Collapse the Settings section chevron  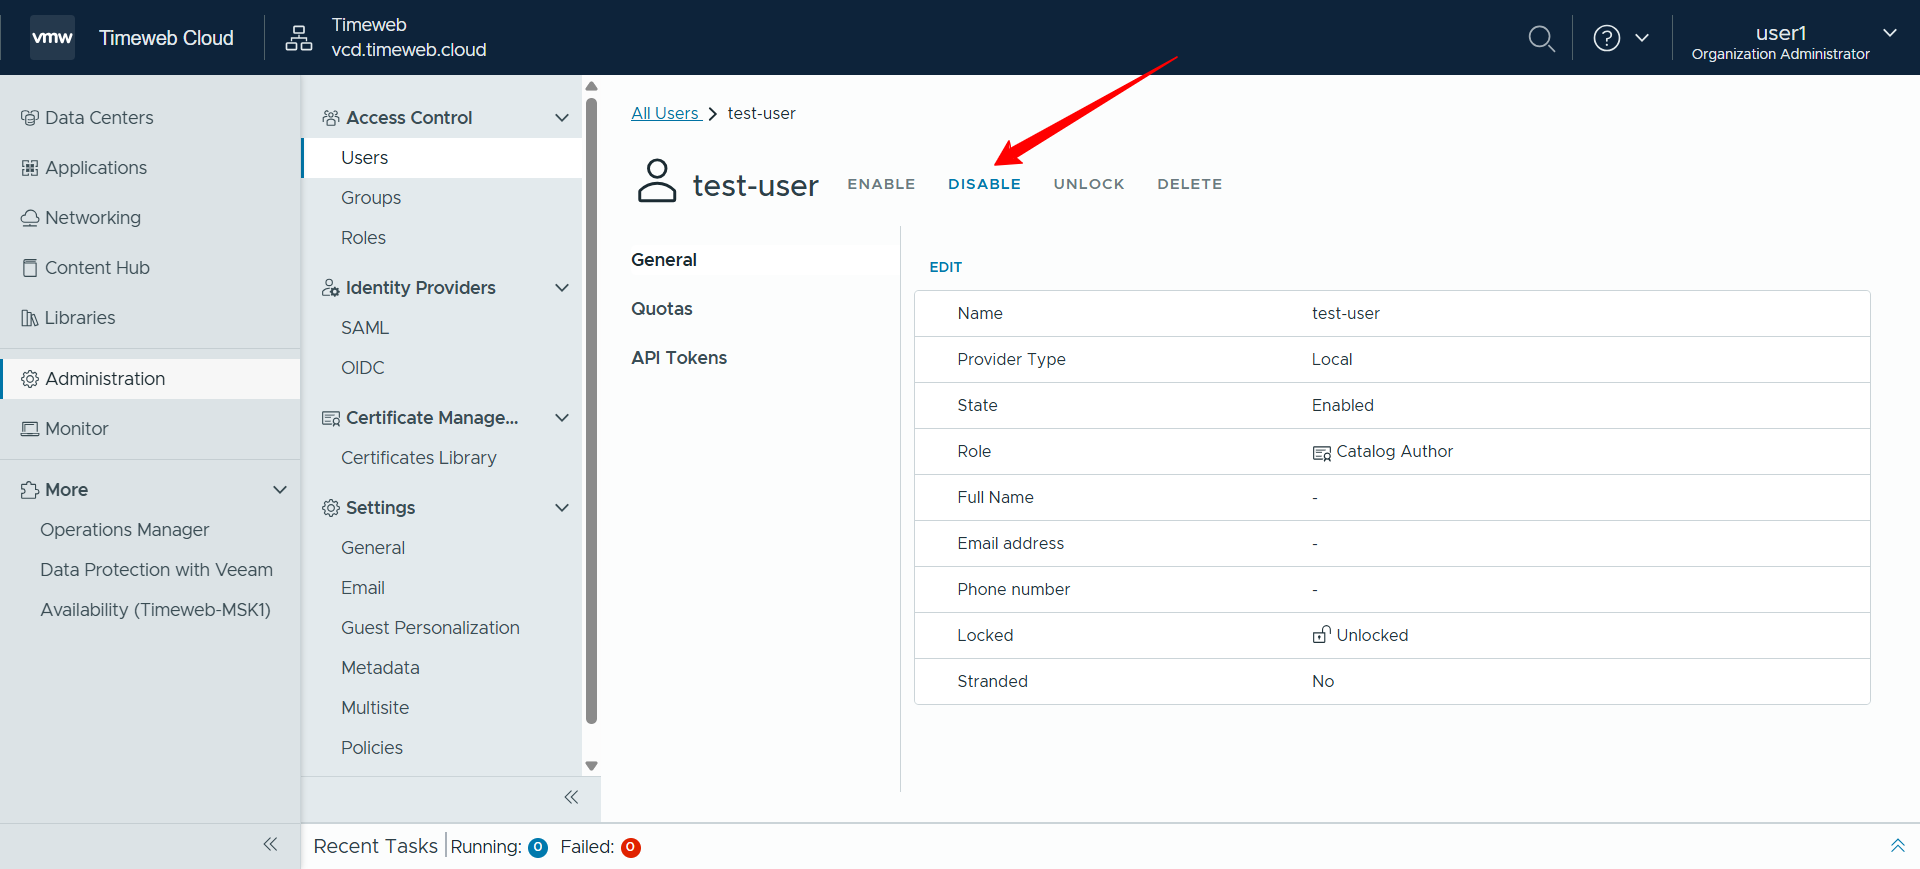click(x=562, y=508)
